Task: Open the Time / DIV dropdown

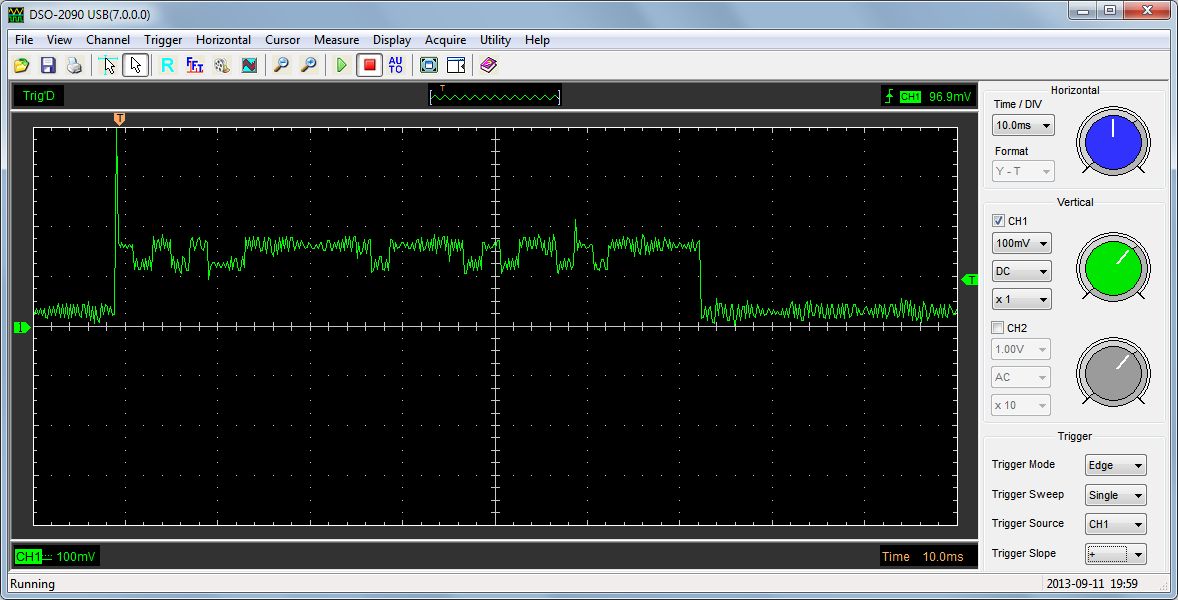Action: (x=1023, y=126)
